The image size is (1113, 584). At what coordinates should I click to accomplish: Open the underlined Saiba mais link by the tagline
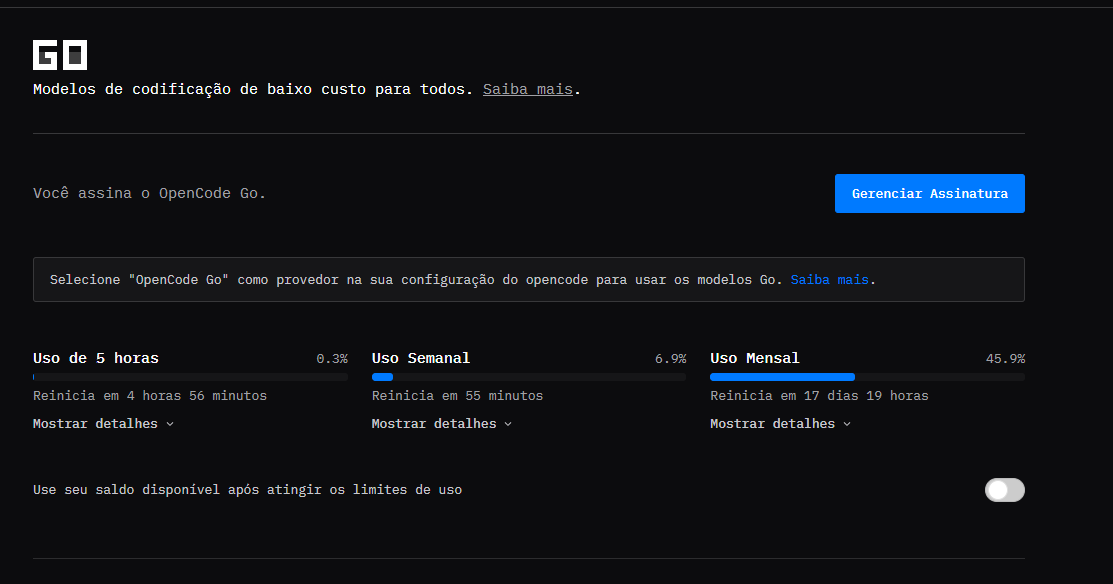[527, 89]
